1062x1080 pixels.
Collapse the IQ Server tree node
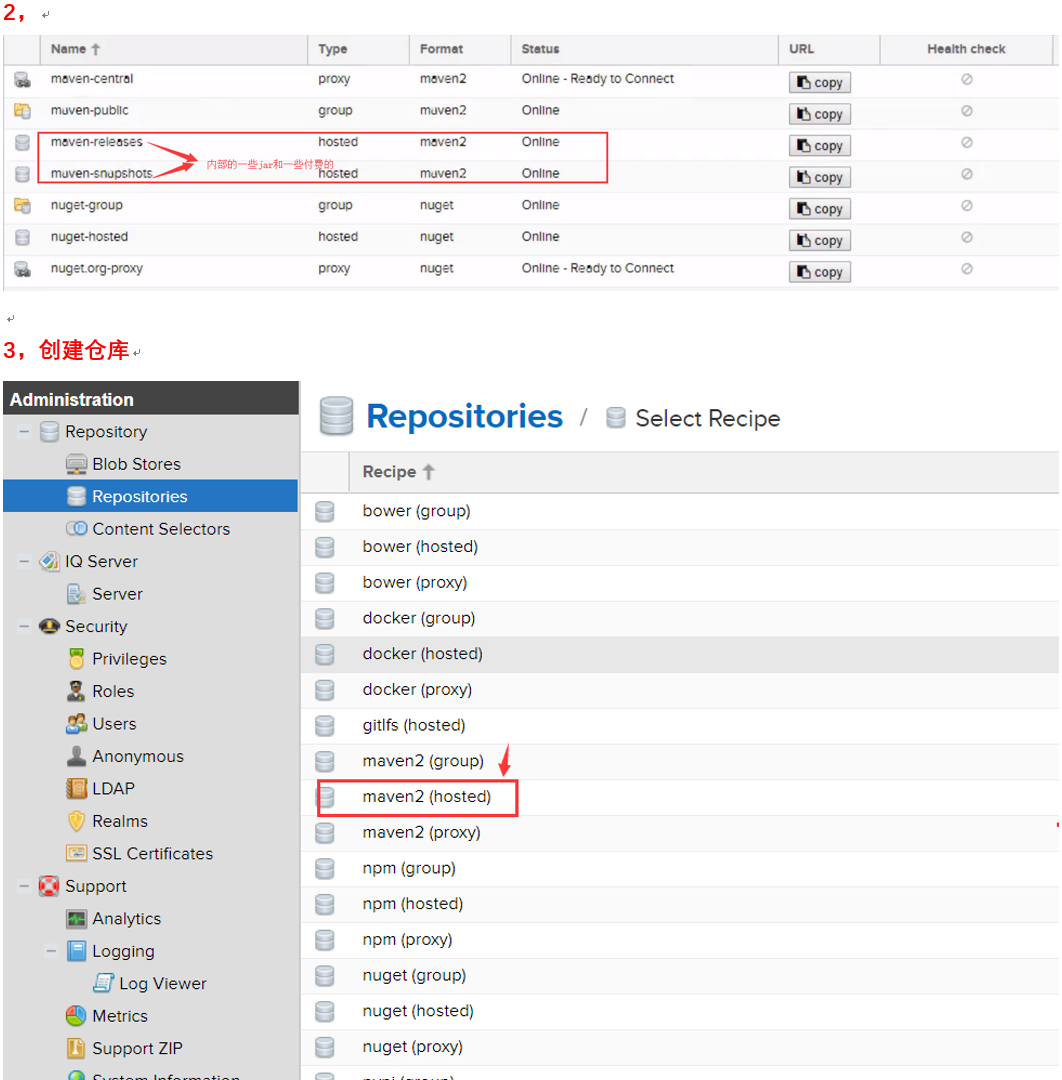click(24, 561)
